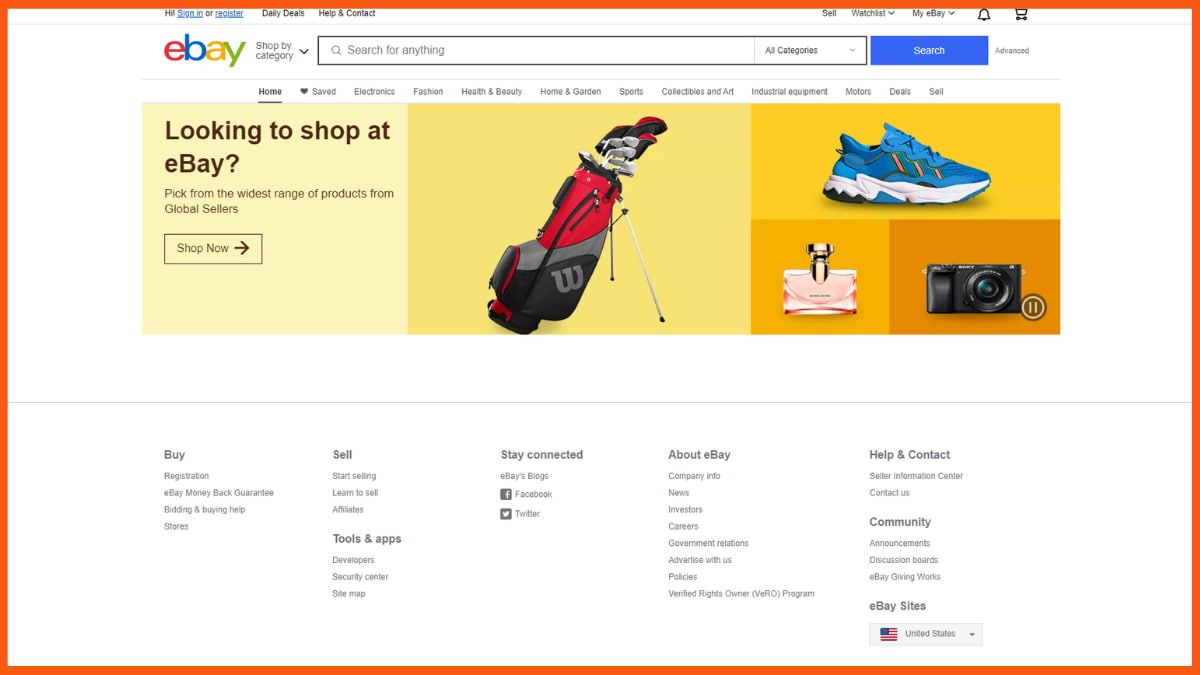Open the Announcements community link

(x=900, y=544)
